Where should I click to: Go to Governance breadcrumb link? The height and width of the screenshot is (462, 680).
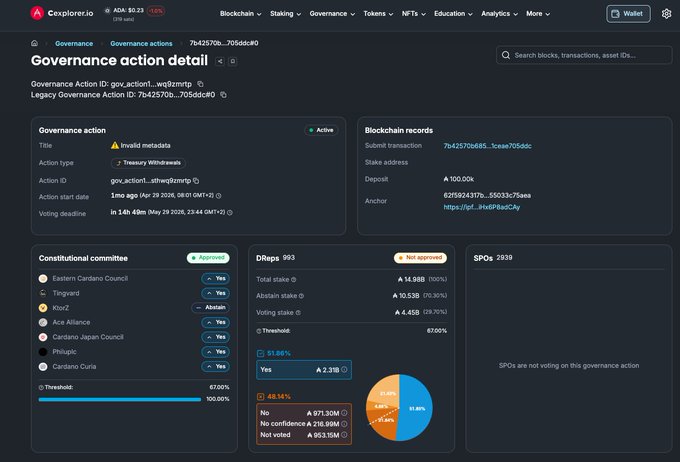[74, 43]
